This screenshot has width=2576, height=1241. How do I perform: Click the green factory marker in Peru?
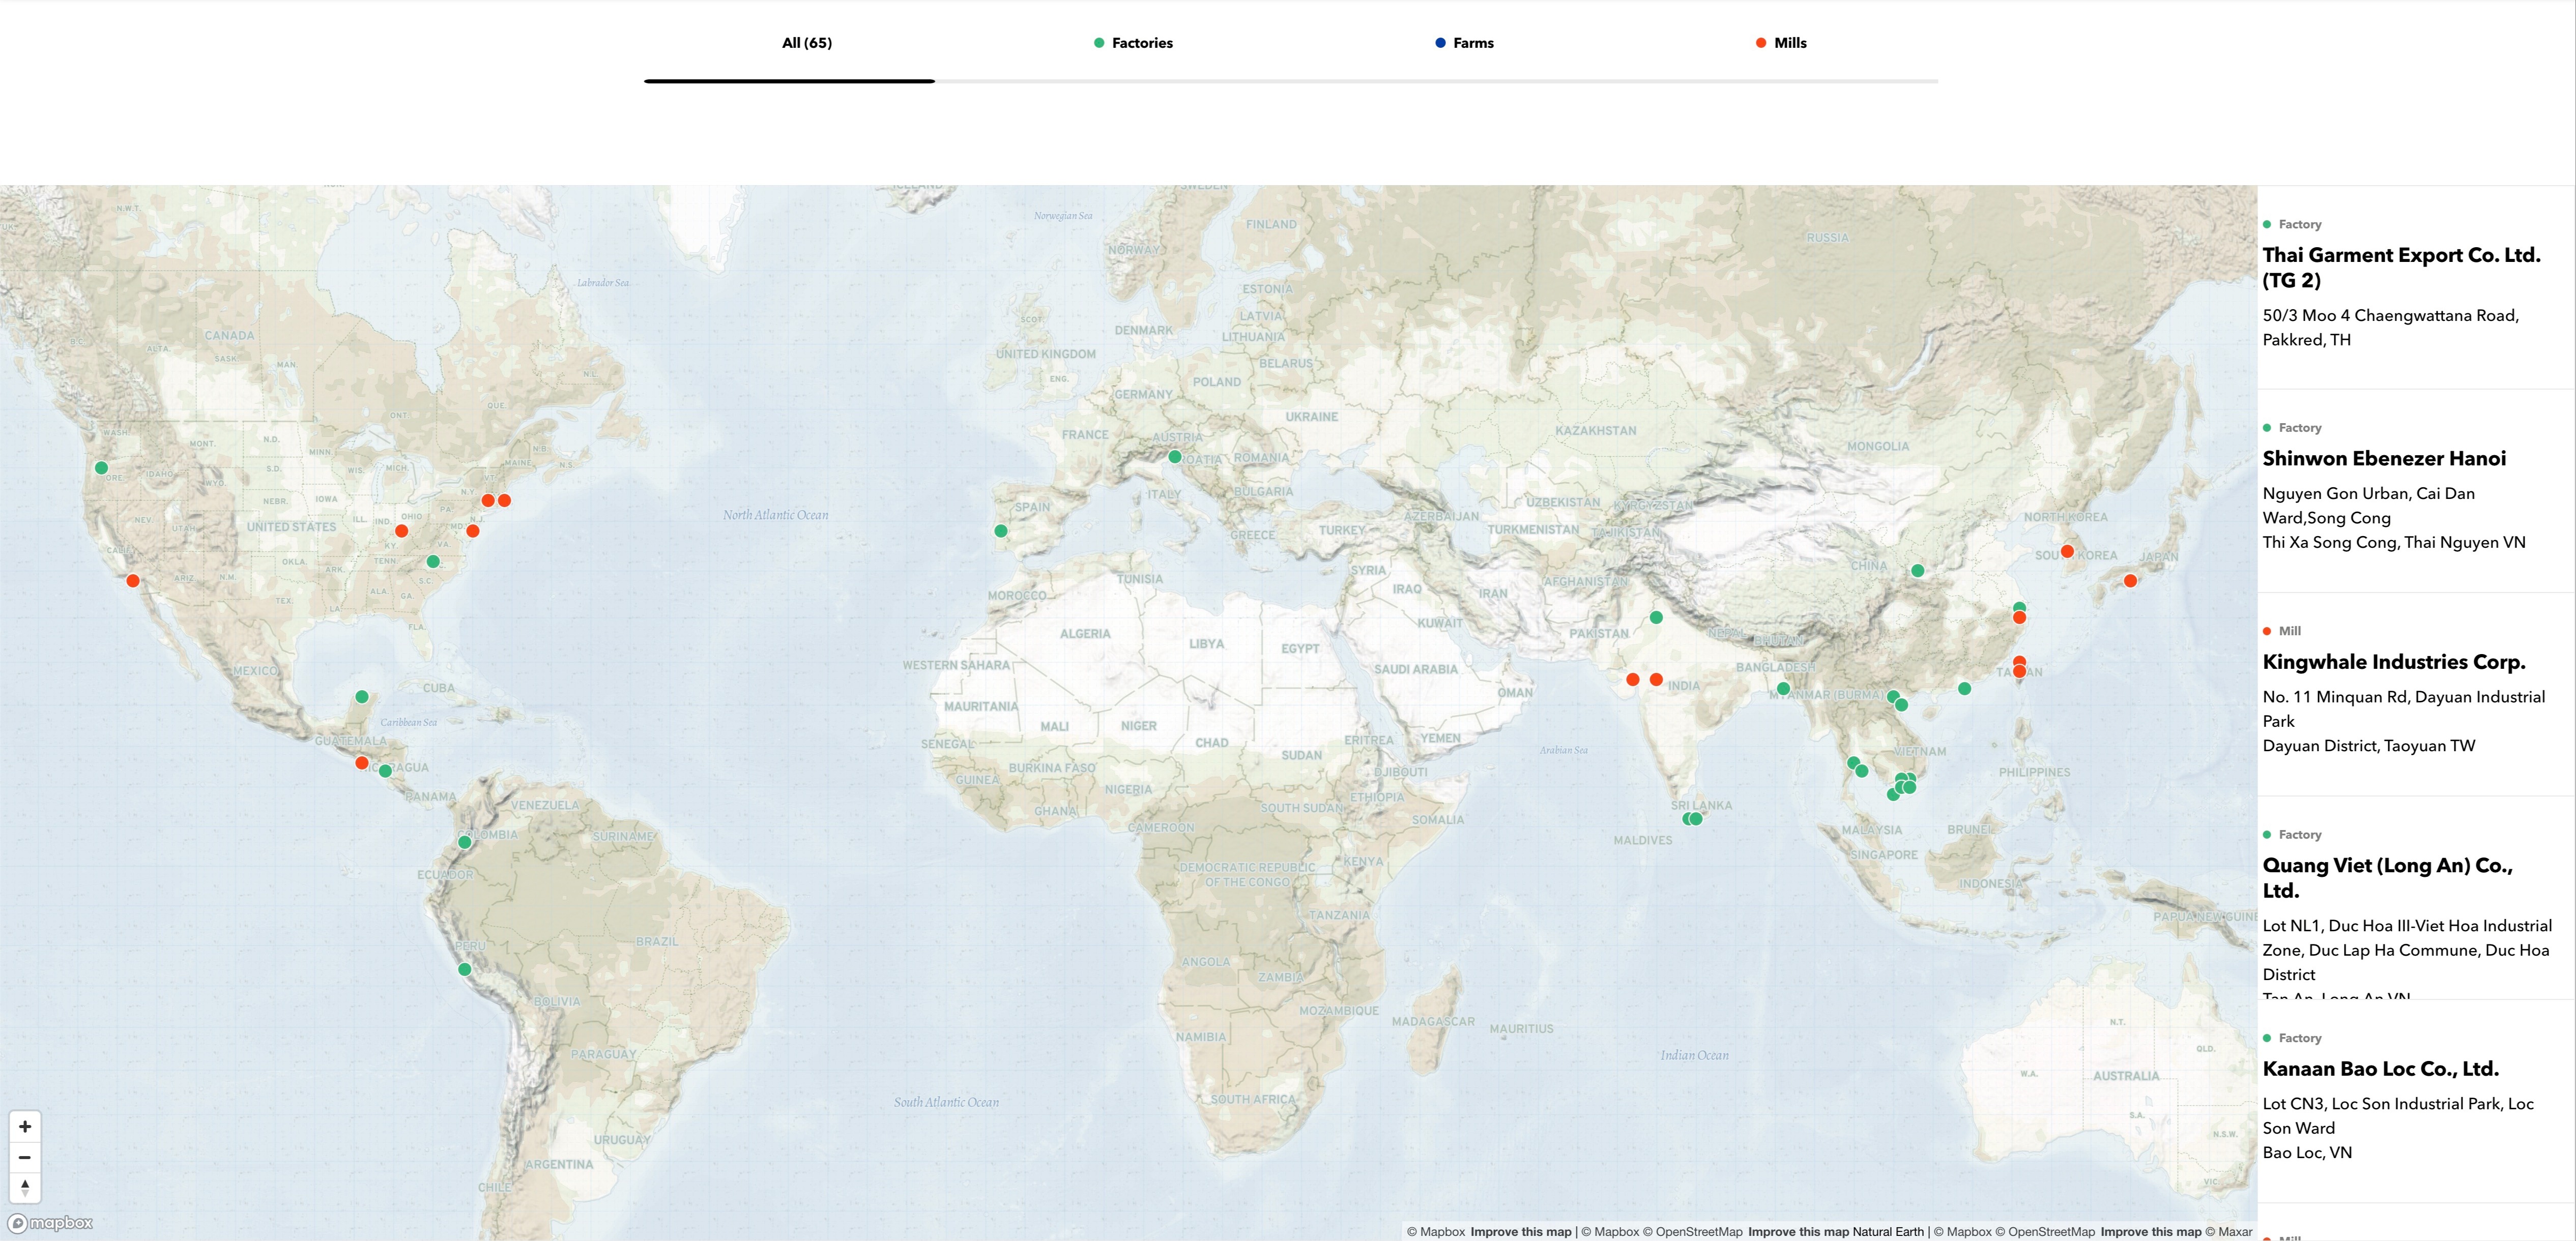[x=465, y=969]
